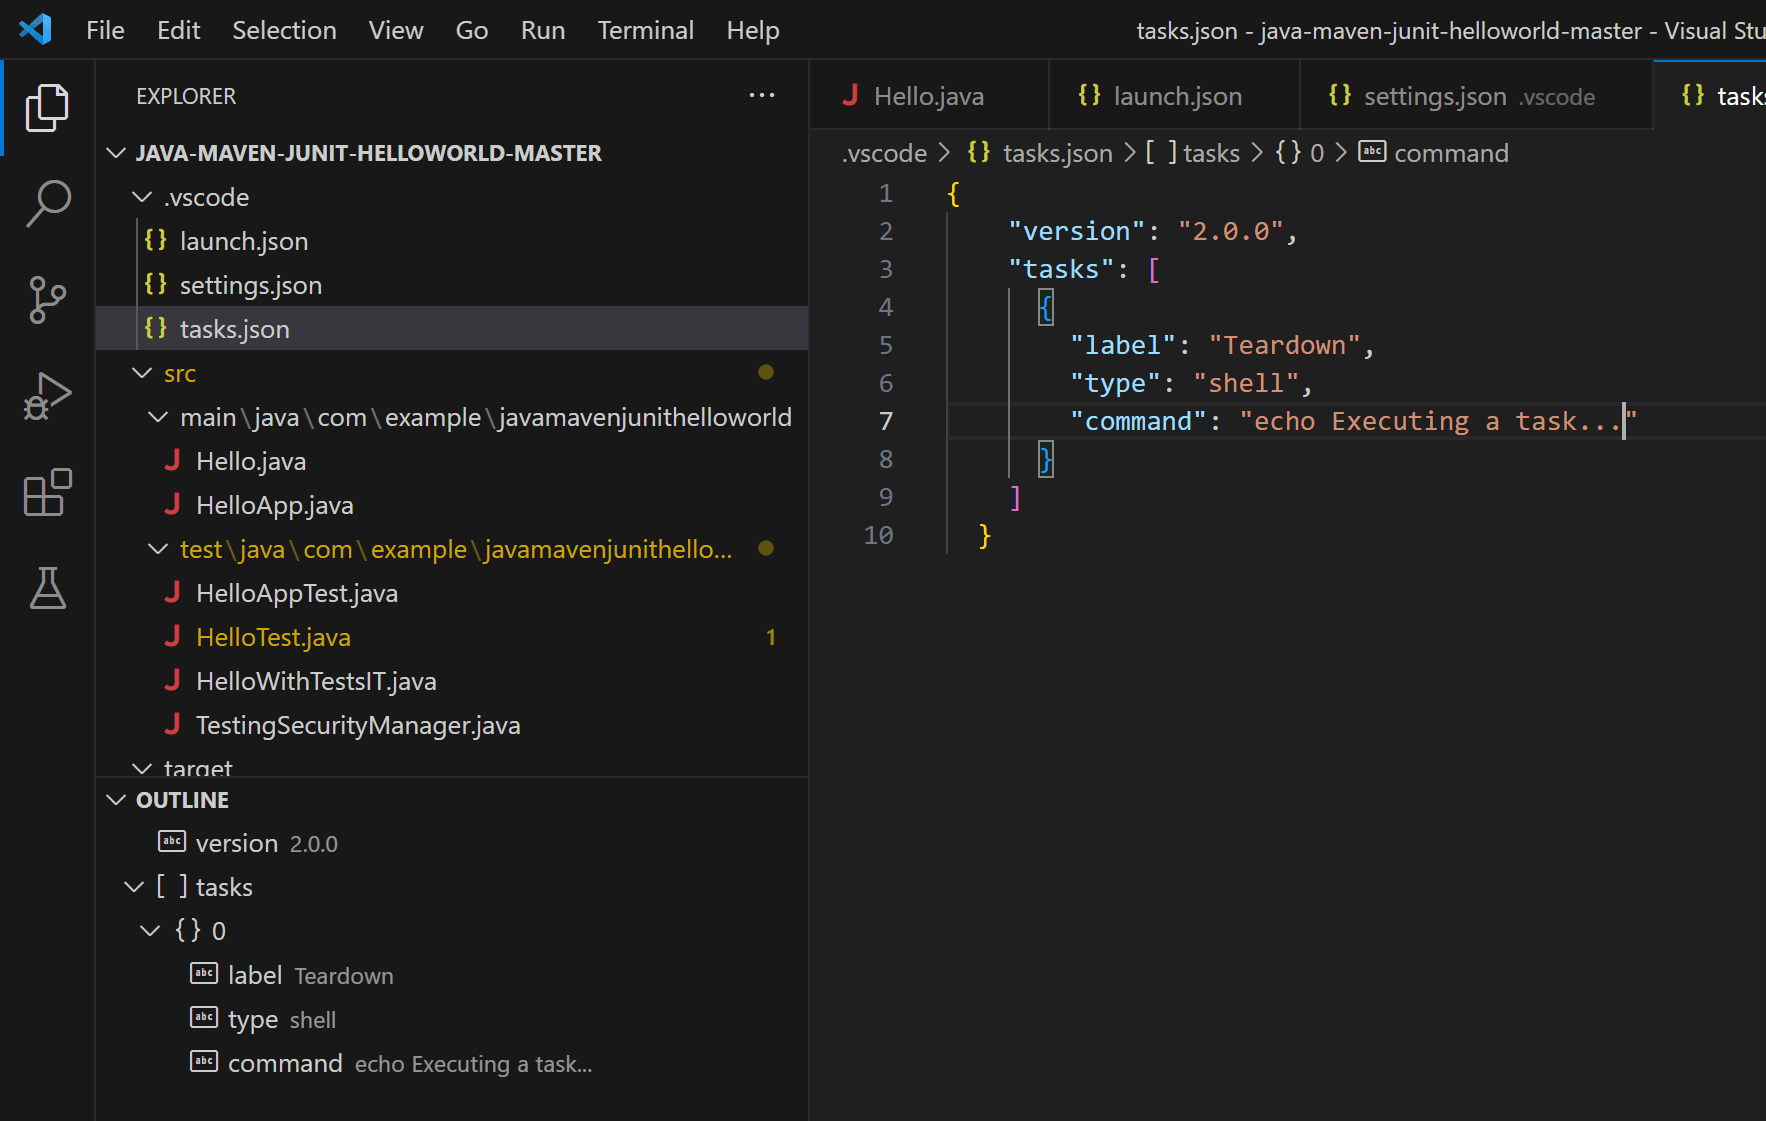Select HelloTest.java in the Explorer

[272, 637]
